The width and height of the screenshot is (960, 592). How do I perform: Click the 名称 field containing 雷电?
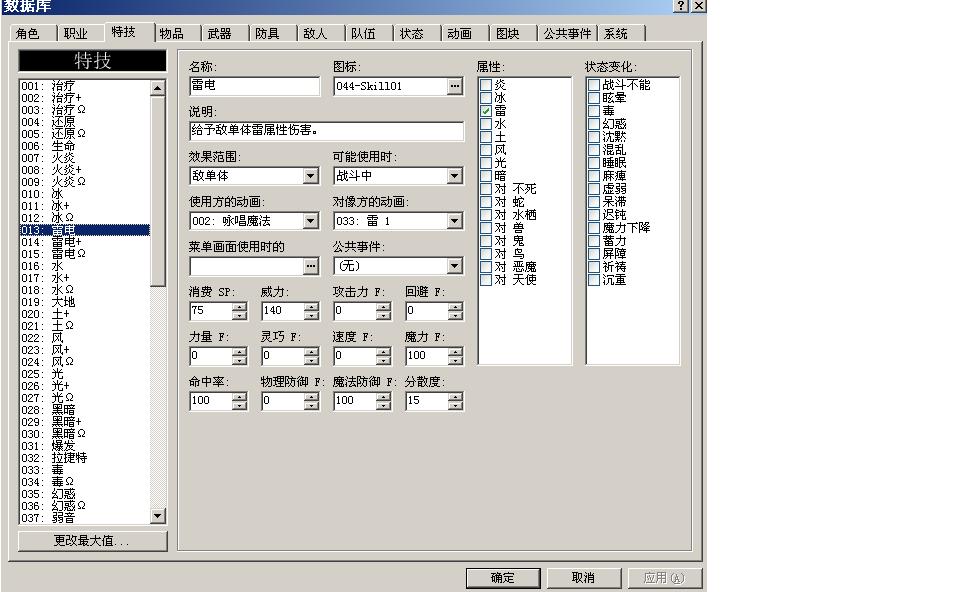click(254, 86)
